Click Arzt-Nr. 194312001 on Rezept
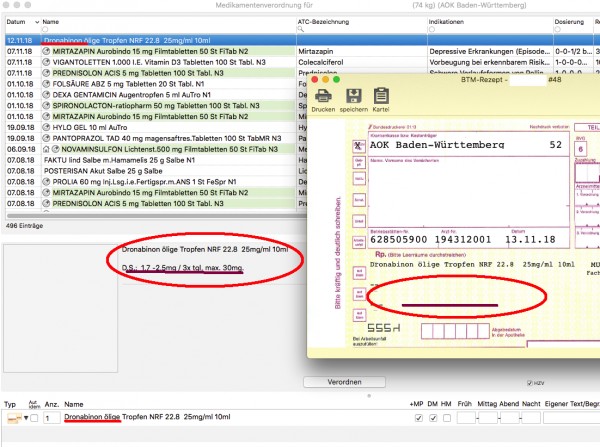The image size is (600, 447). [463, 240]
